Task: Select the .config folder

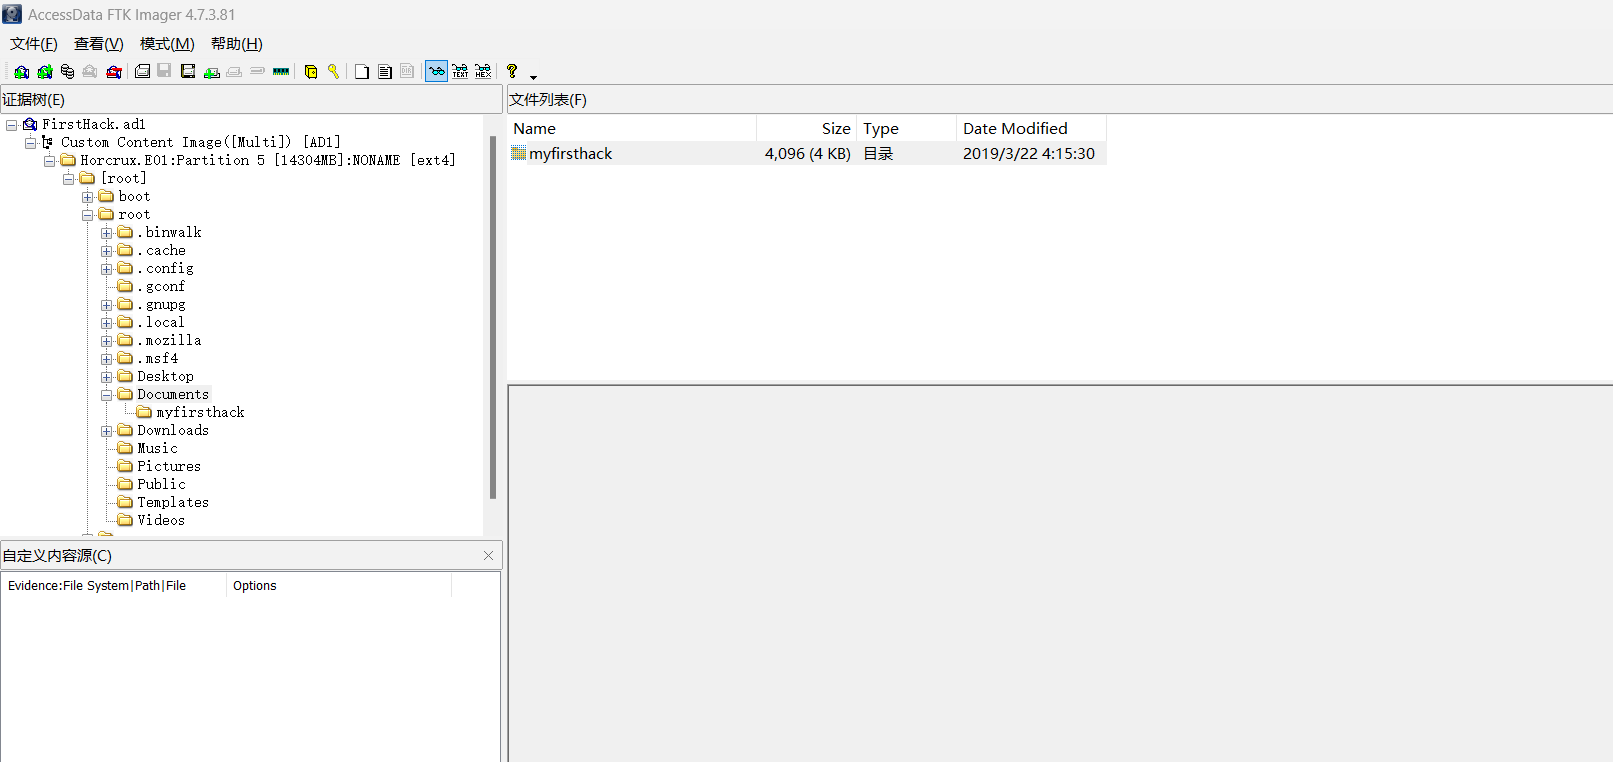Action: [x=166, y=268]
